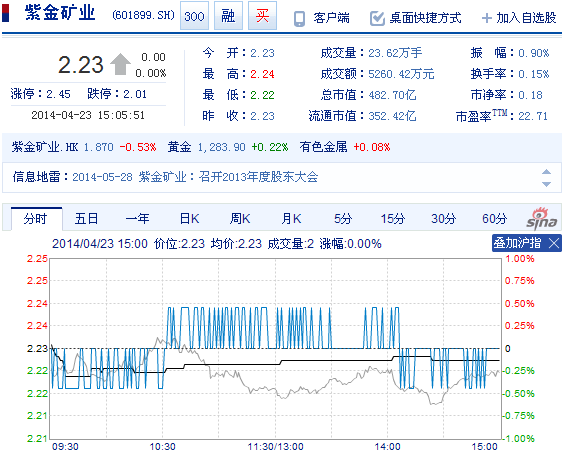Open the 紫金矿业.HK quote link

tap(44, 147)
